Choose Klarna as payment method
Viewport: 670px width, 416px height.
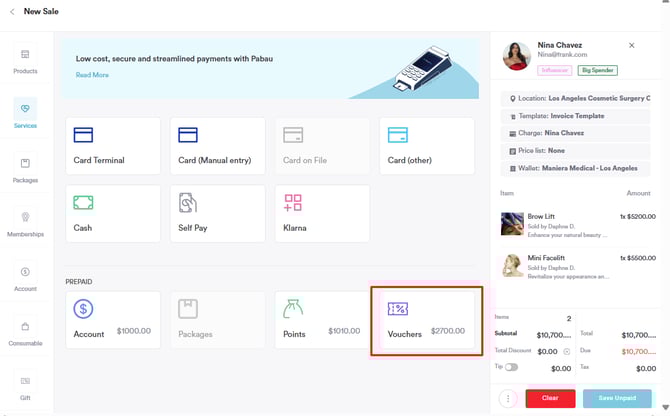pyautogui.click(x=321, y=213)
